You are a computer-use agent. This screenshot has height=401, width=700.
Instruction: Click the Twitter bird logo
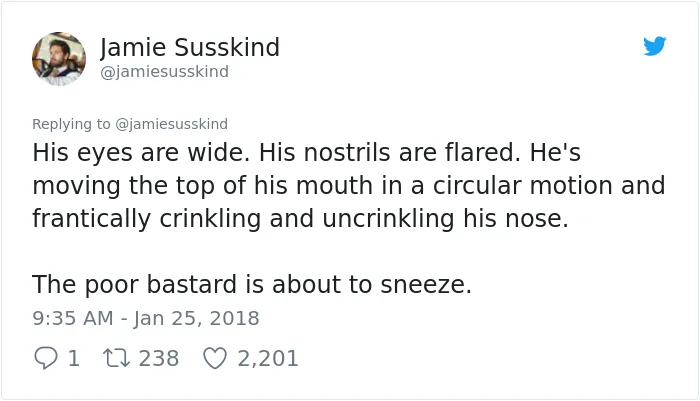pyautogui.click(x=654, y=46)
